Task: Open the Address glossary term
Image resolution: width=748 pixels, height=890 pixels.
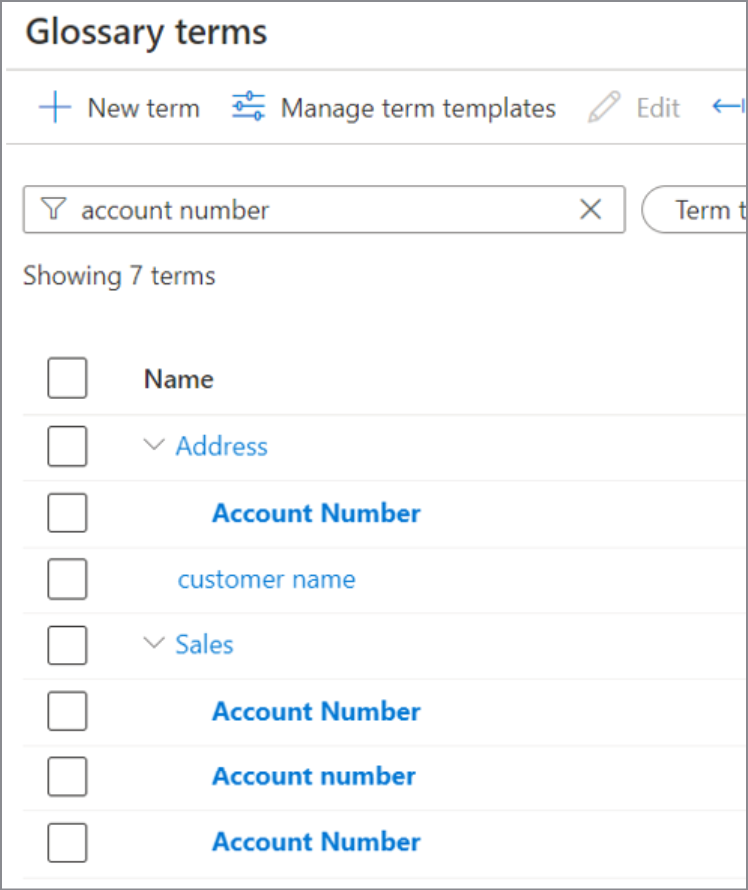Action: pos(221,446)
